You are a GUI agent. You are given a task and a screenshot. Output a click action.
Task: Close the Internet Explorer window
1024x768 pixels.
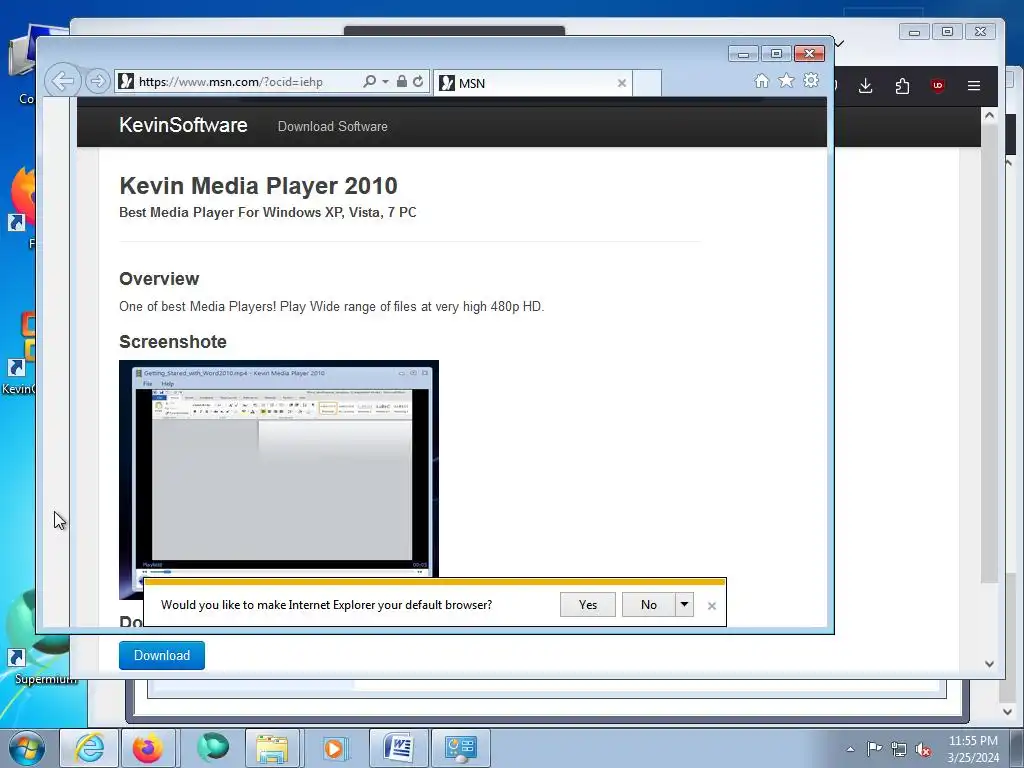[809, 54]
